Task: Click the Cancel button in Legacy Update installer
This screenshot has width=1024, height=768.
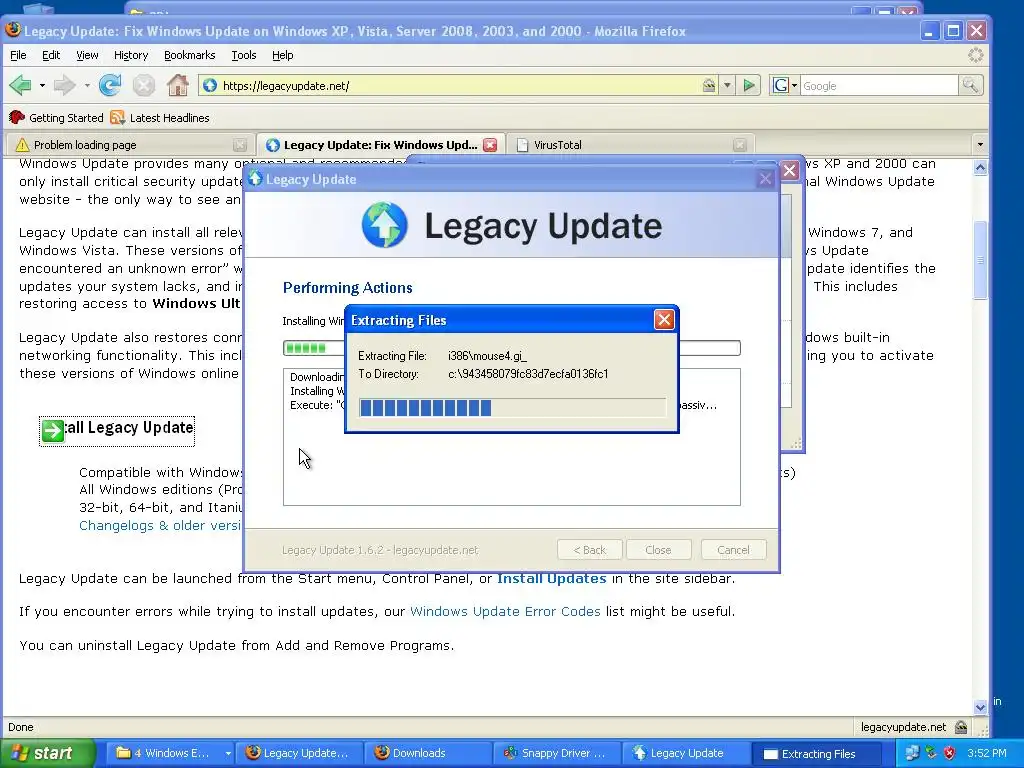Action: (x=733, y=550)
